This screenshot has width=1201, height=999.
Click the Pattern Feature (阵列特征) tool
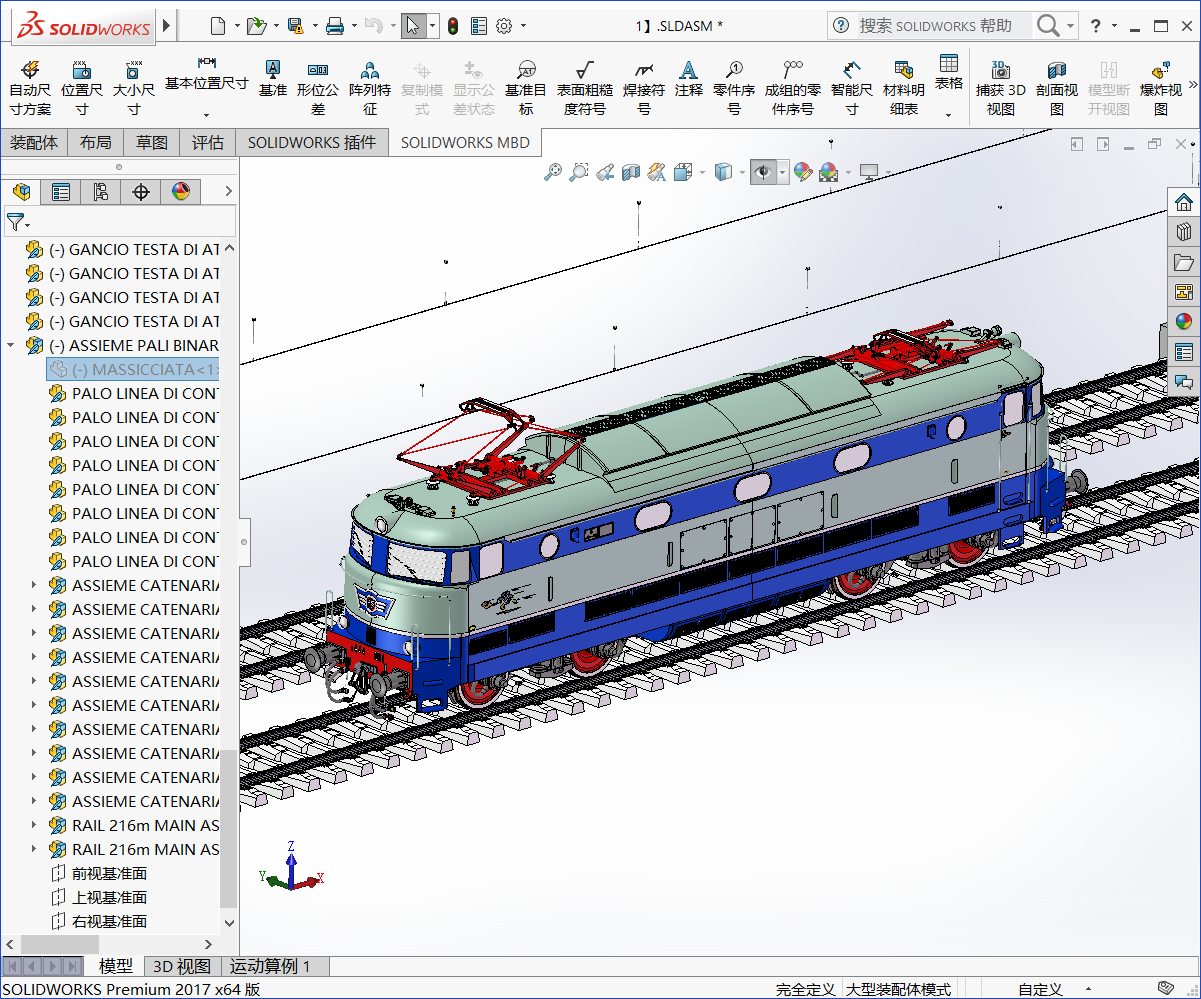[370, 87]
